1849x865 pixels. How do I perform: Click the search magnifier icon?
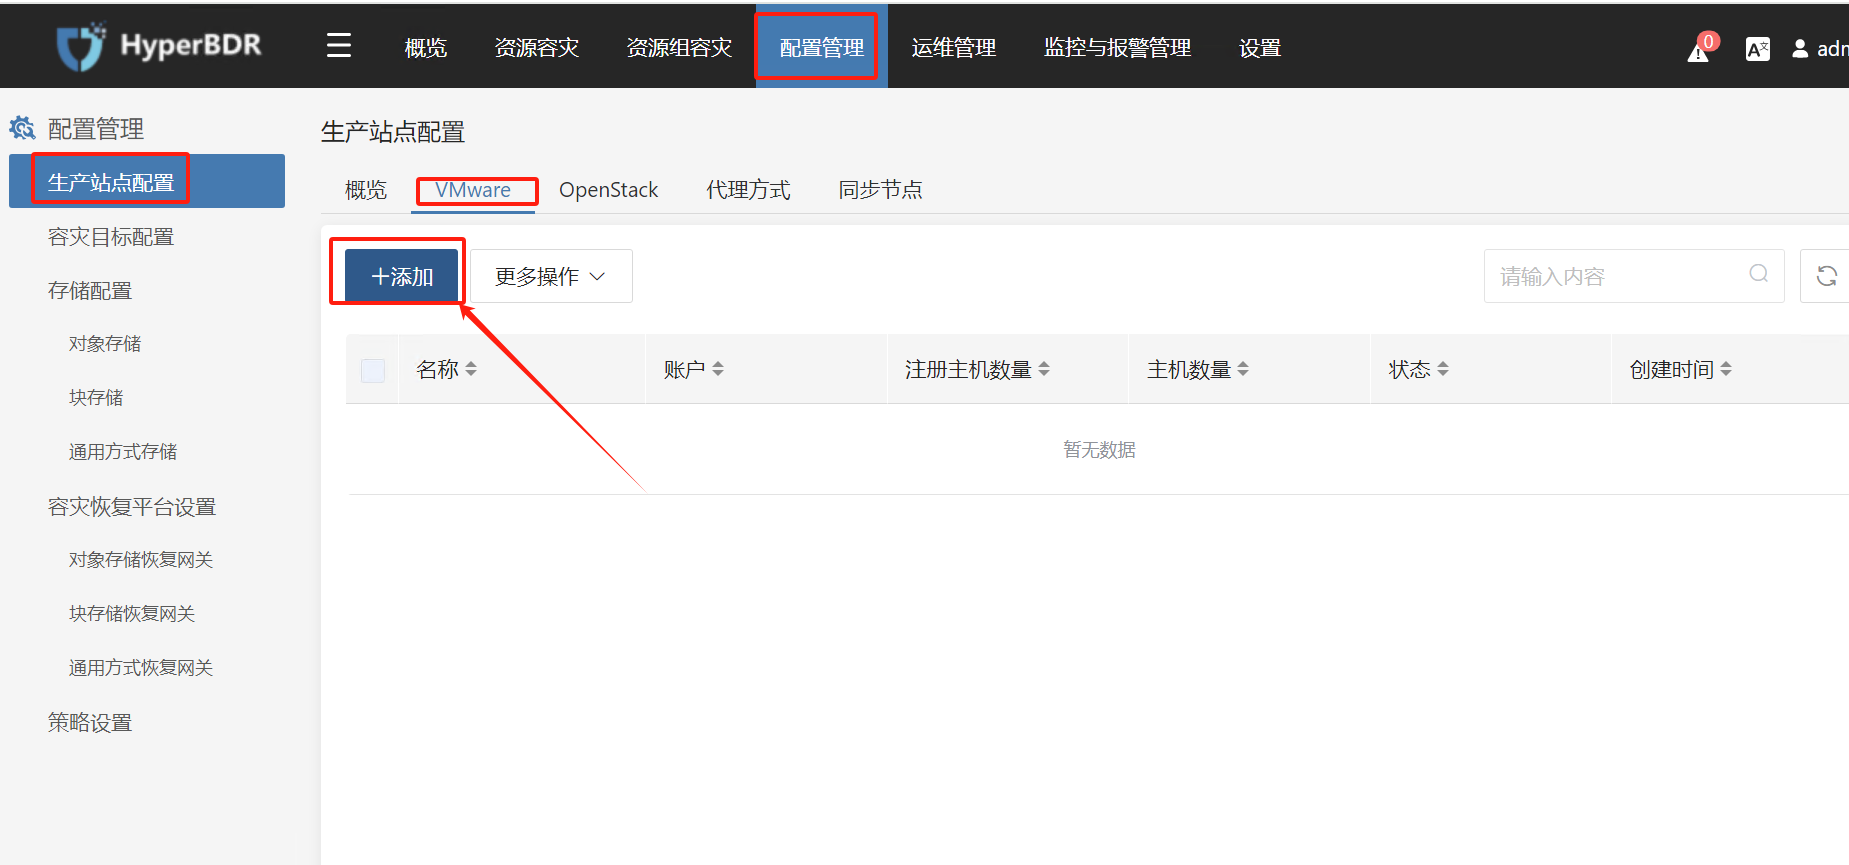click(1759, 274)
